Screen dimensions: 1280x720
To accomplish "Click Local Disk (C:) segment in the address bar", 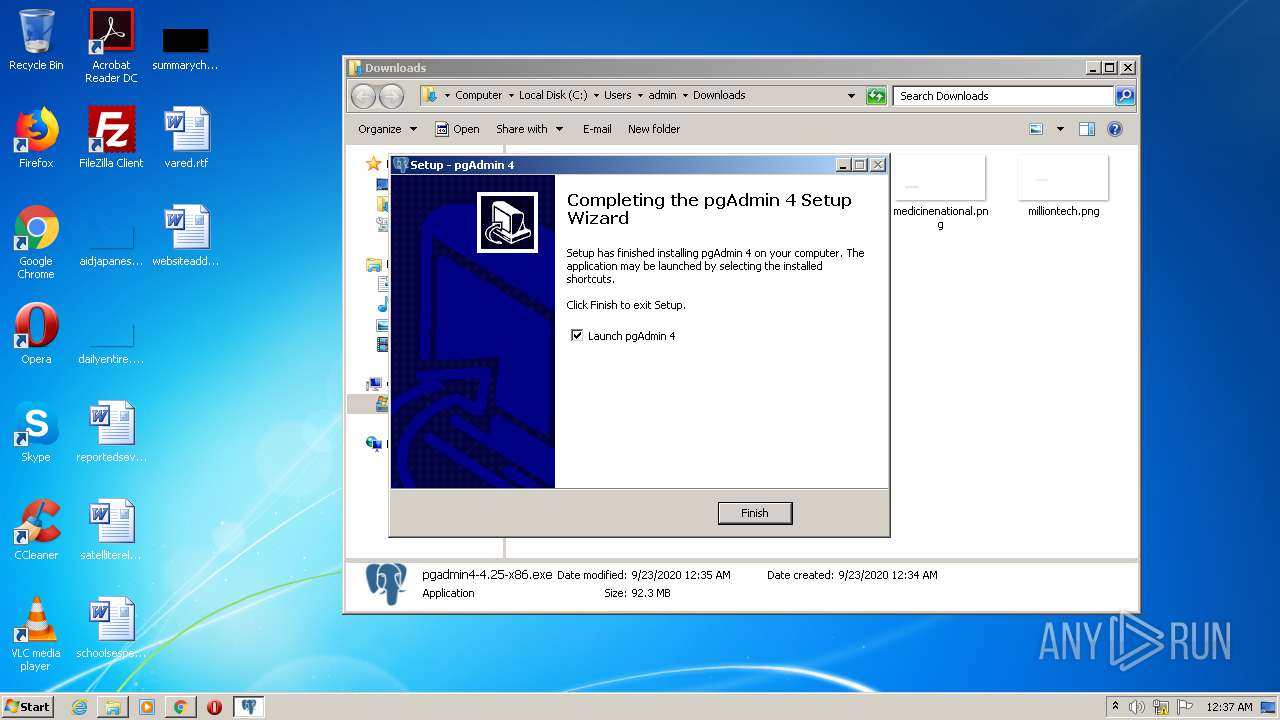I will pos(553,96).
